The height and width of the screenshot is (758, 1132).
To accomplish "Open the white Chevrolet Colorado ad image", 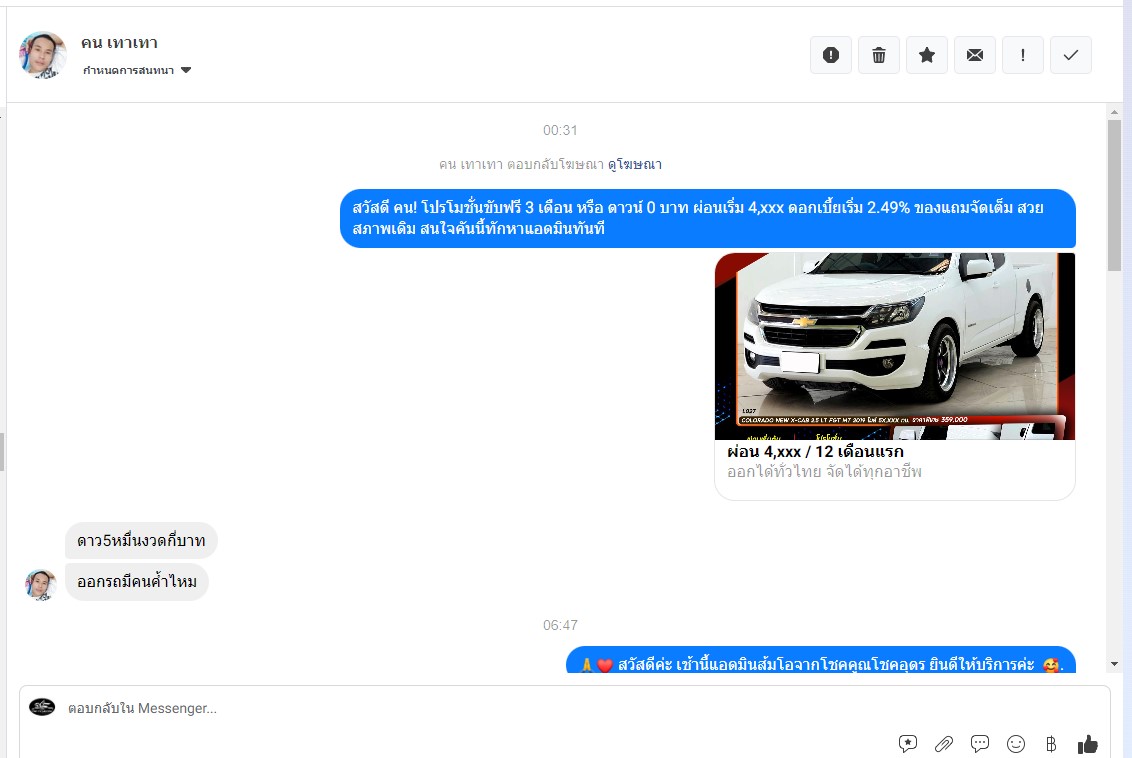I will (x=894, y=346).
